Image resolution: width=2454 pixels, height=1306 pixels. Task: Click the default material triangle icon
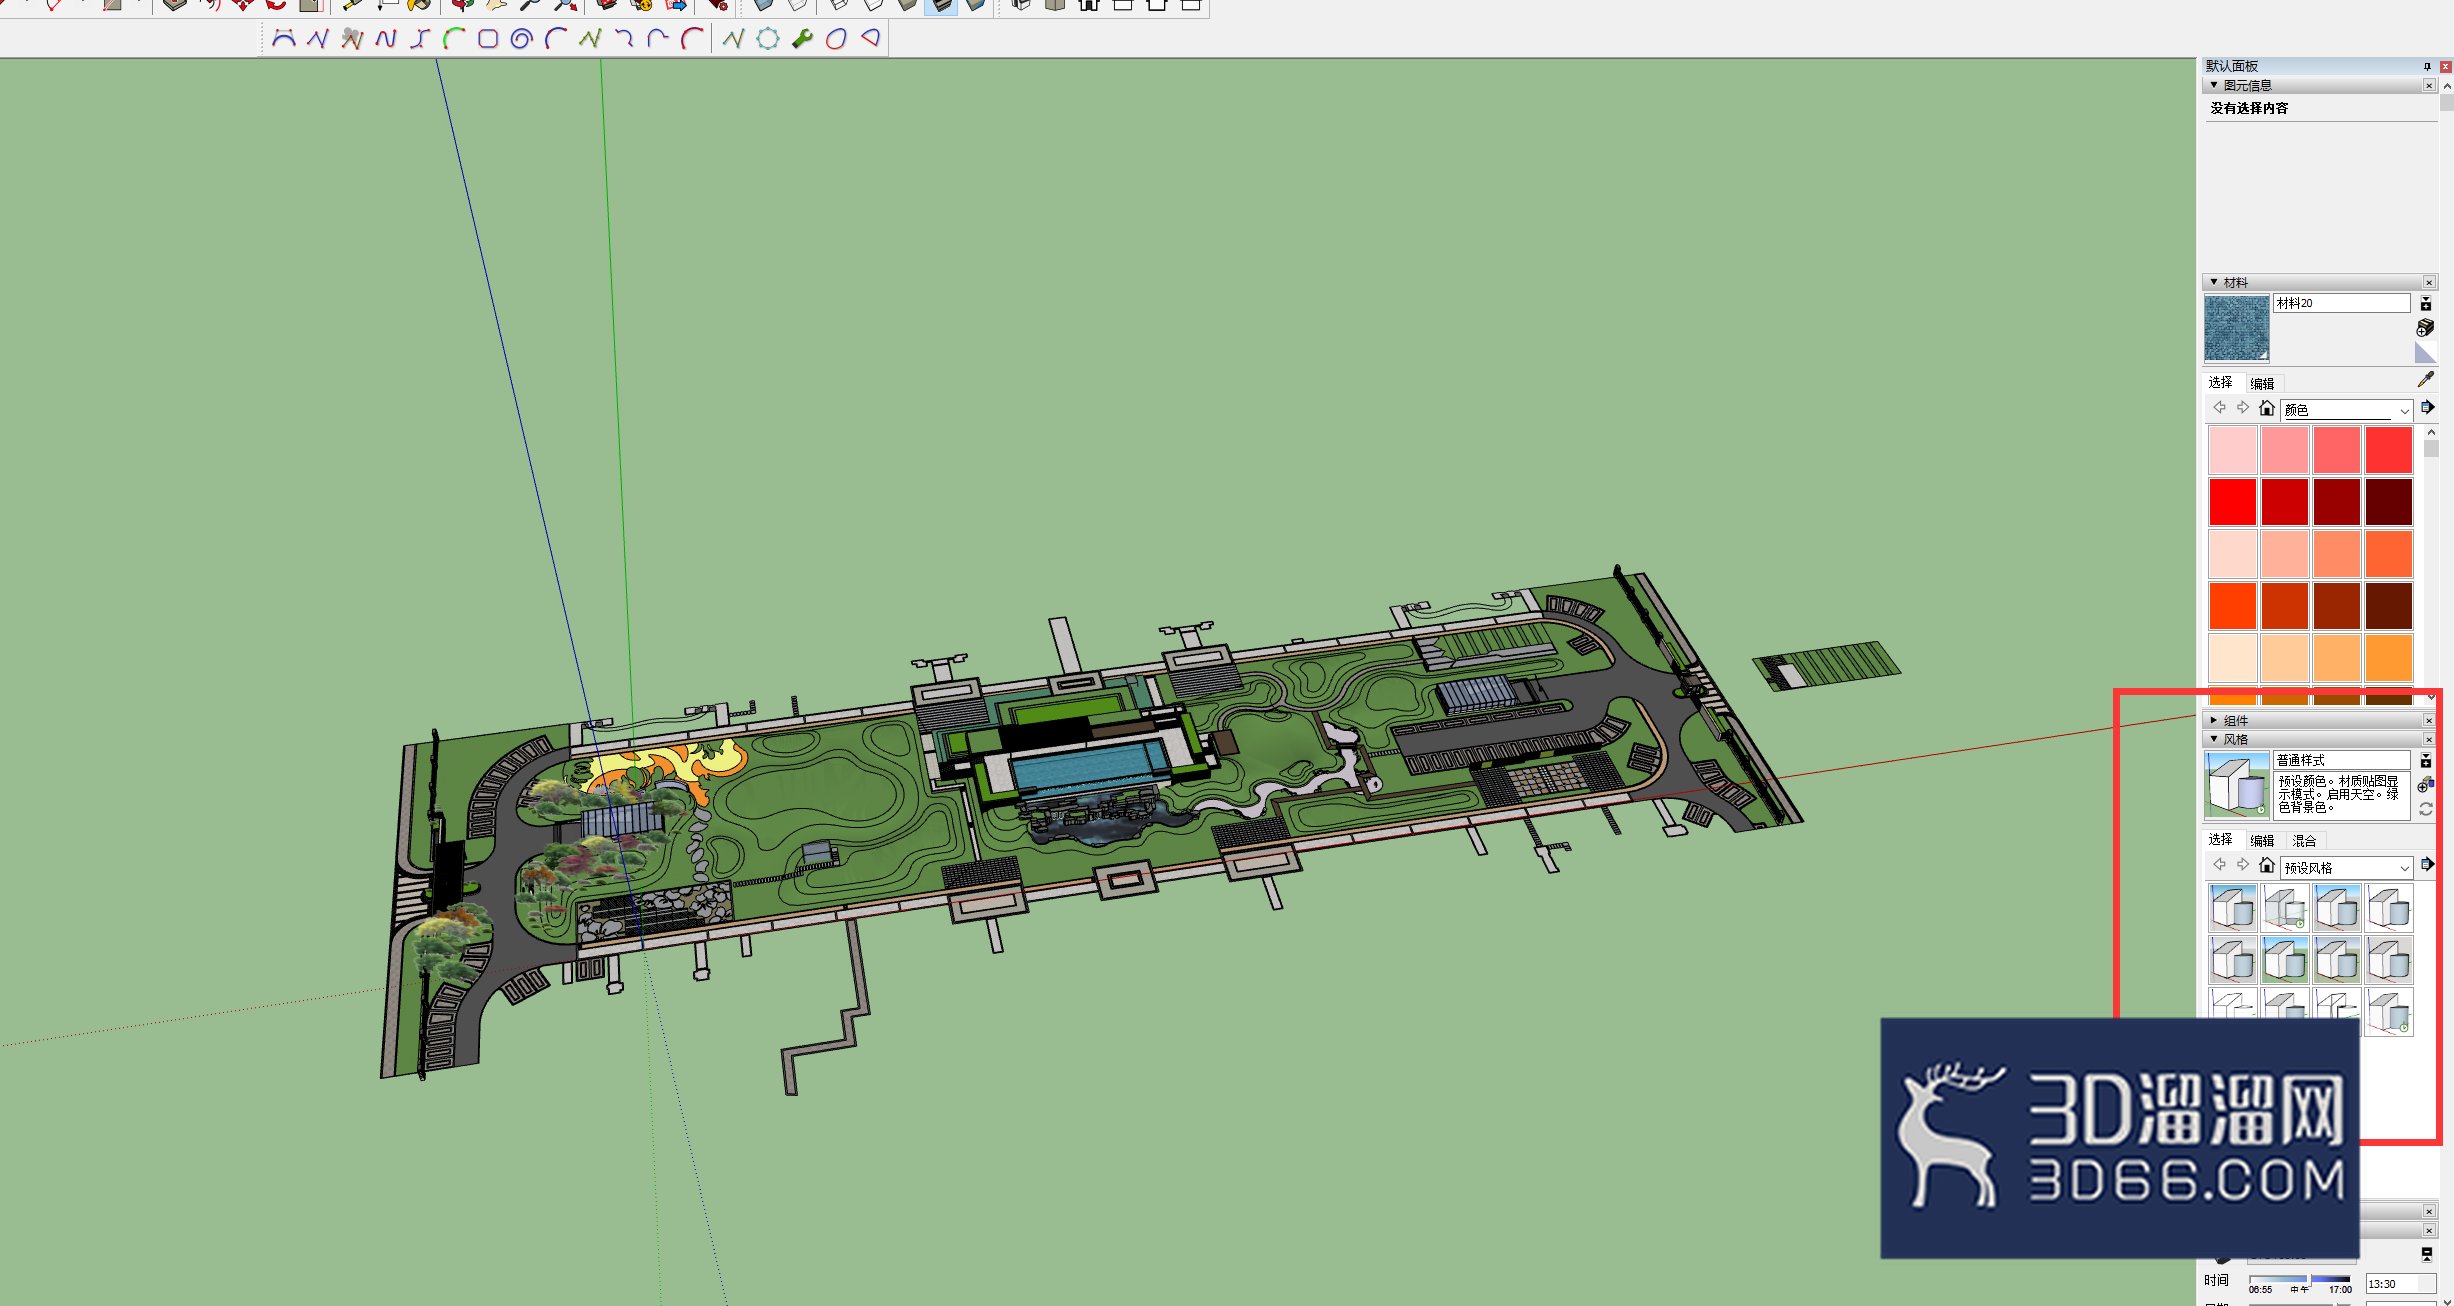(2425, 352)
